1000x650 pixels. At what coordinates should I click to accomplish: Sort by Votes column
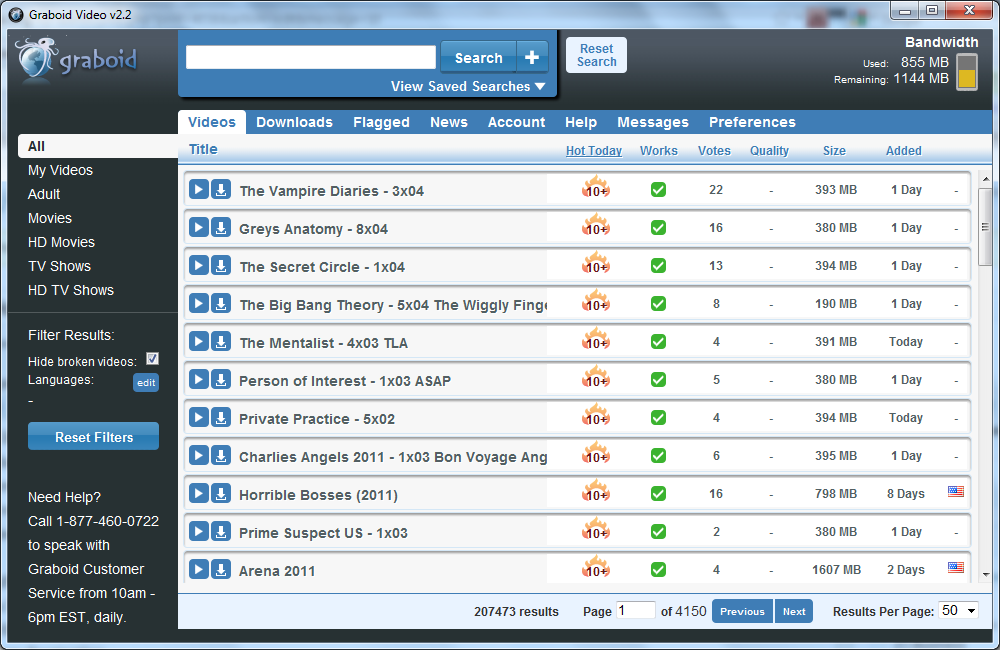click(714, 151)
